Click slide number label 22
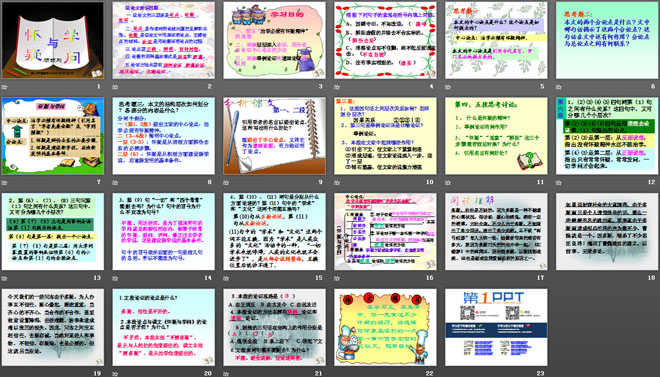The width and height of the screenshot is (660, 377). click(x=429, y=373)
